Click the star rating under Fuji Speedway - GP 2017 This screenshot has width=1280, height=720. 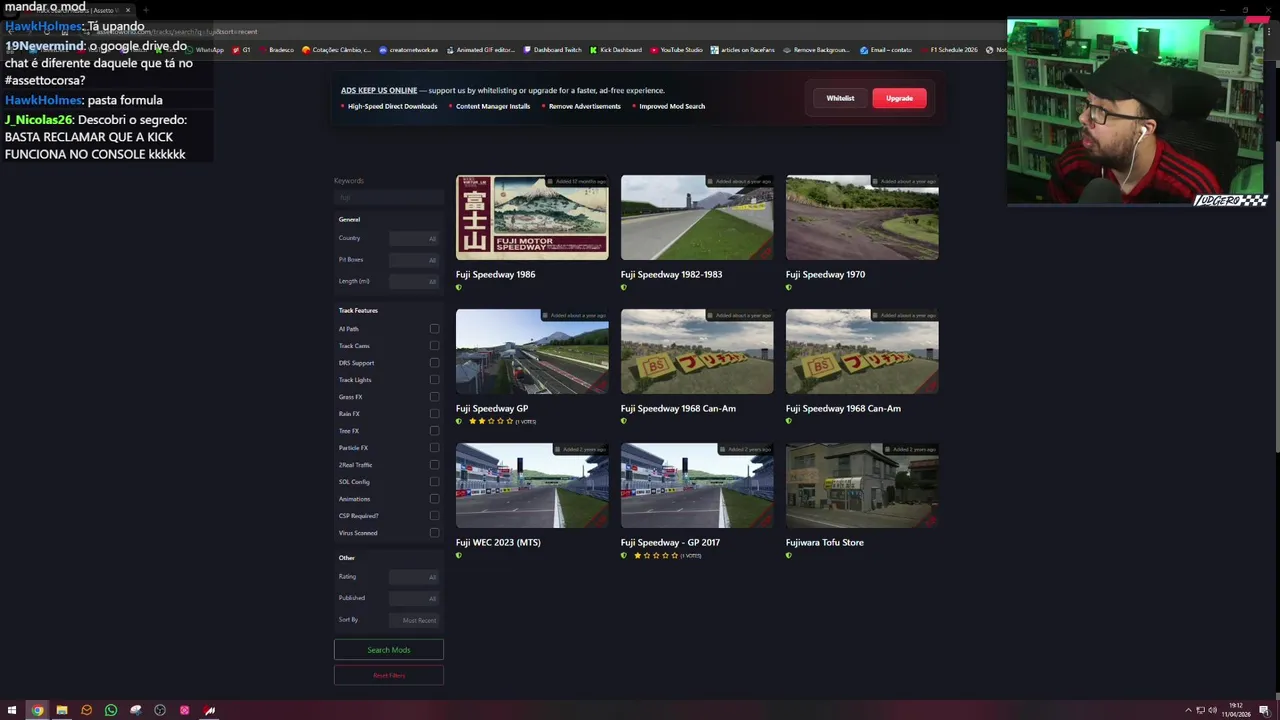point(656,556)
